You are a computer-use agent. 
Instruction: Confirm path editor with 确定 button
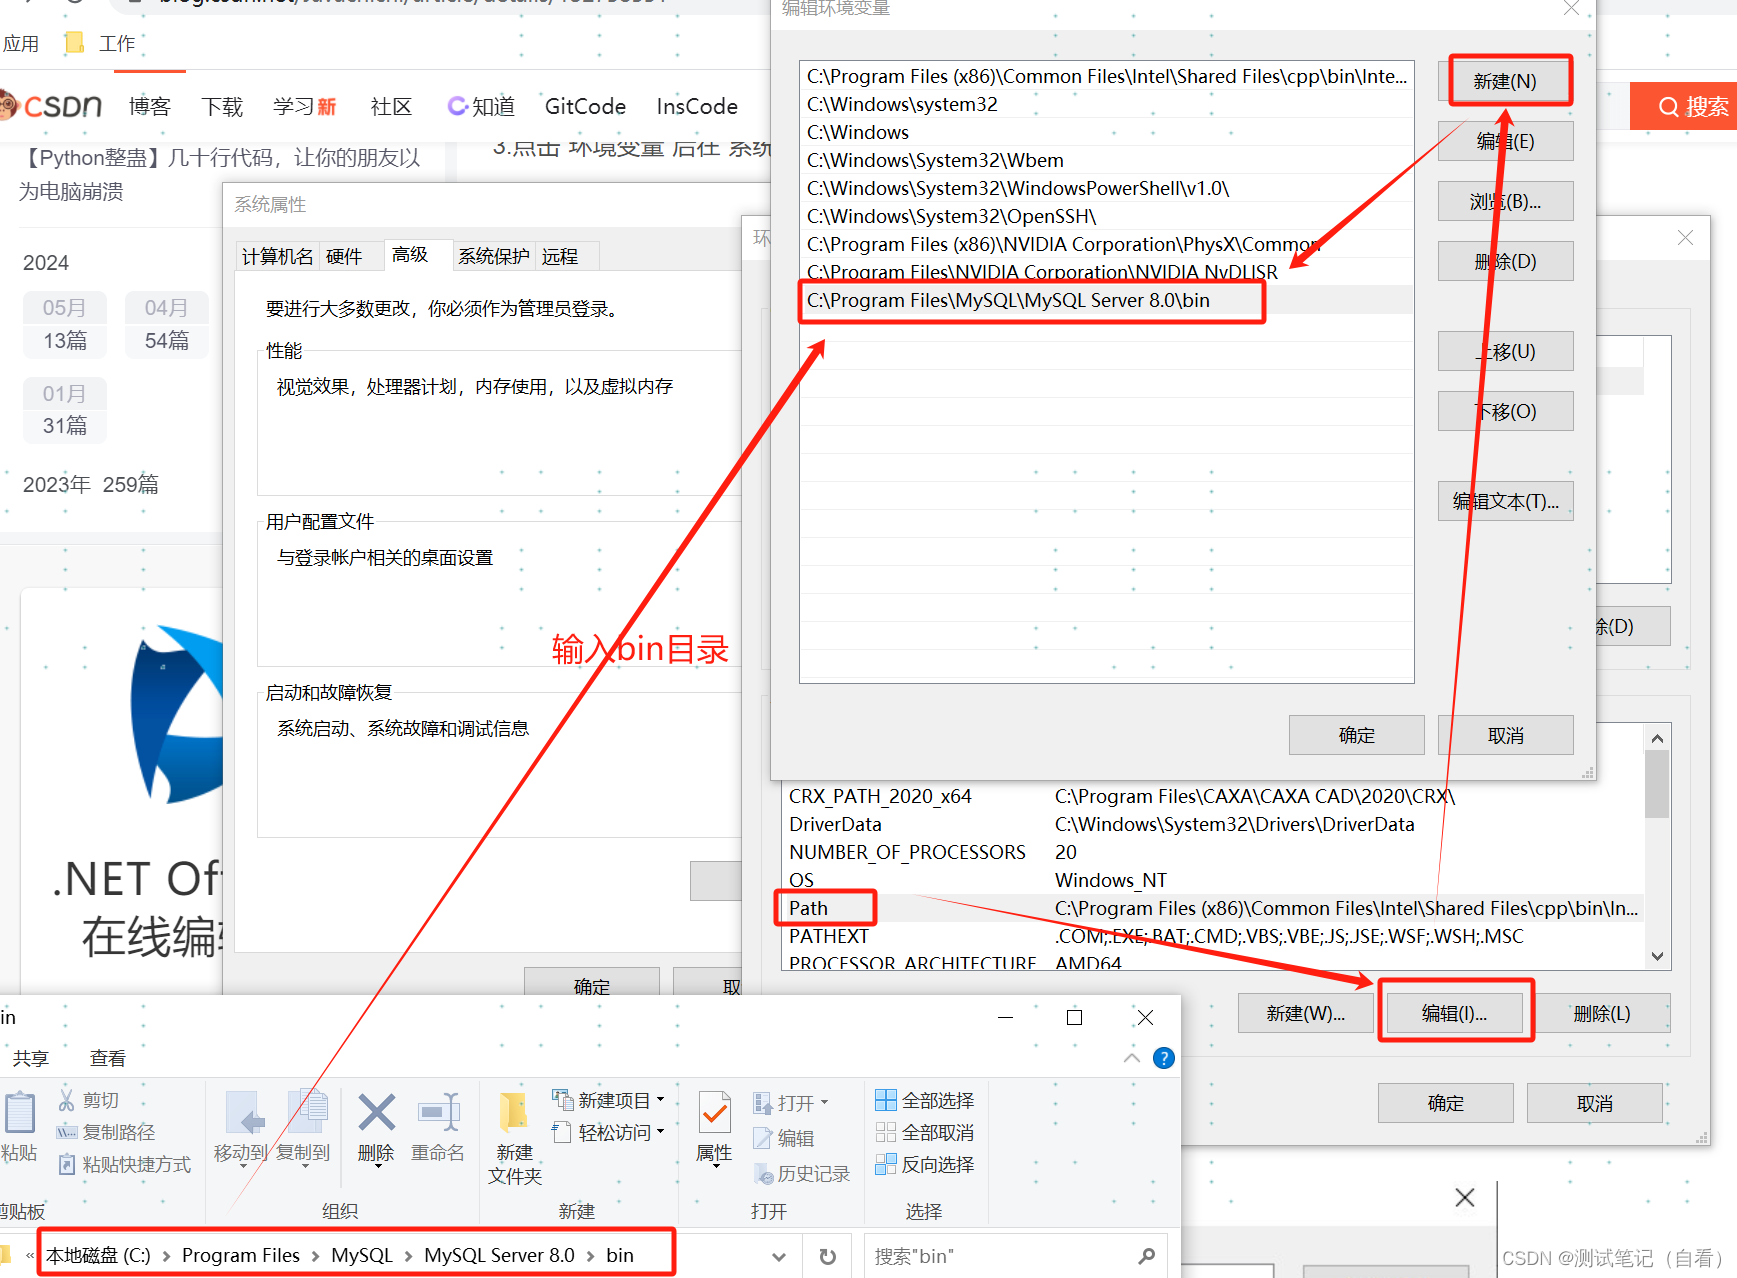(x=1356, y=735)
